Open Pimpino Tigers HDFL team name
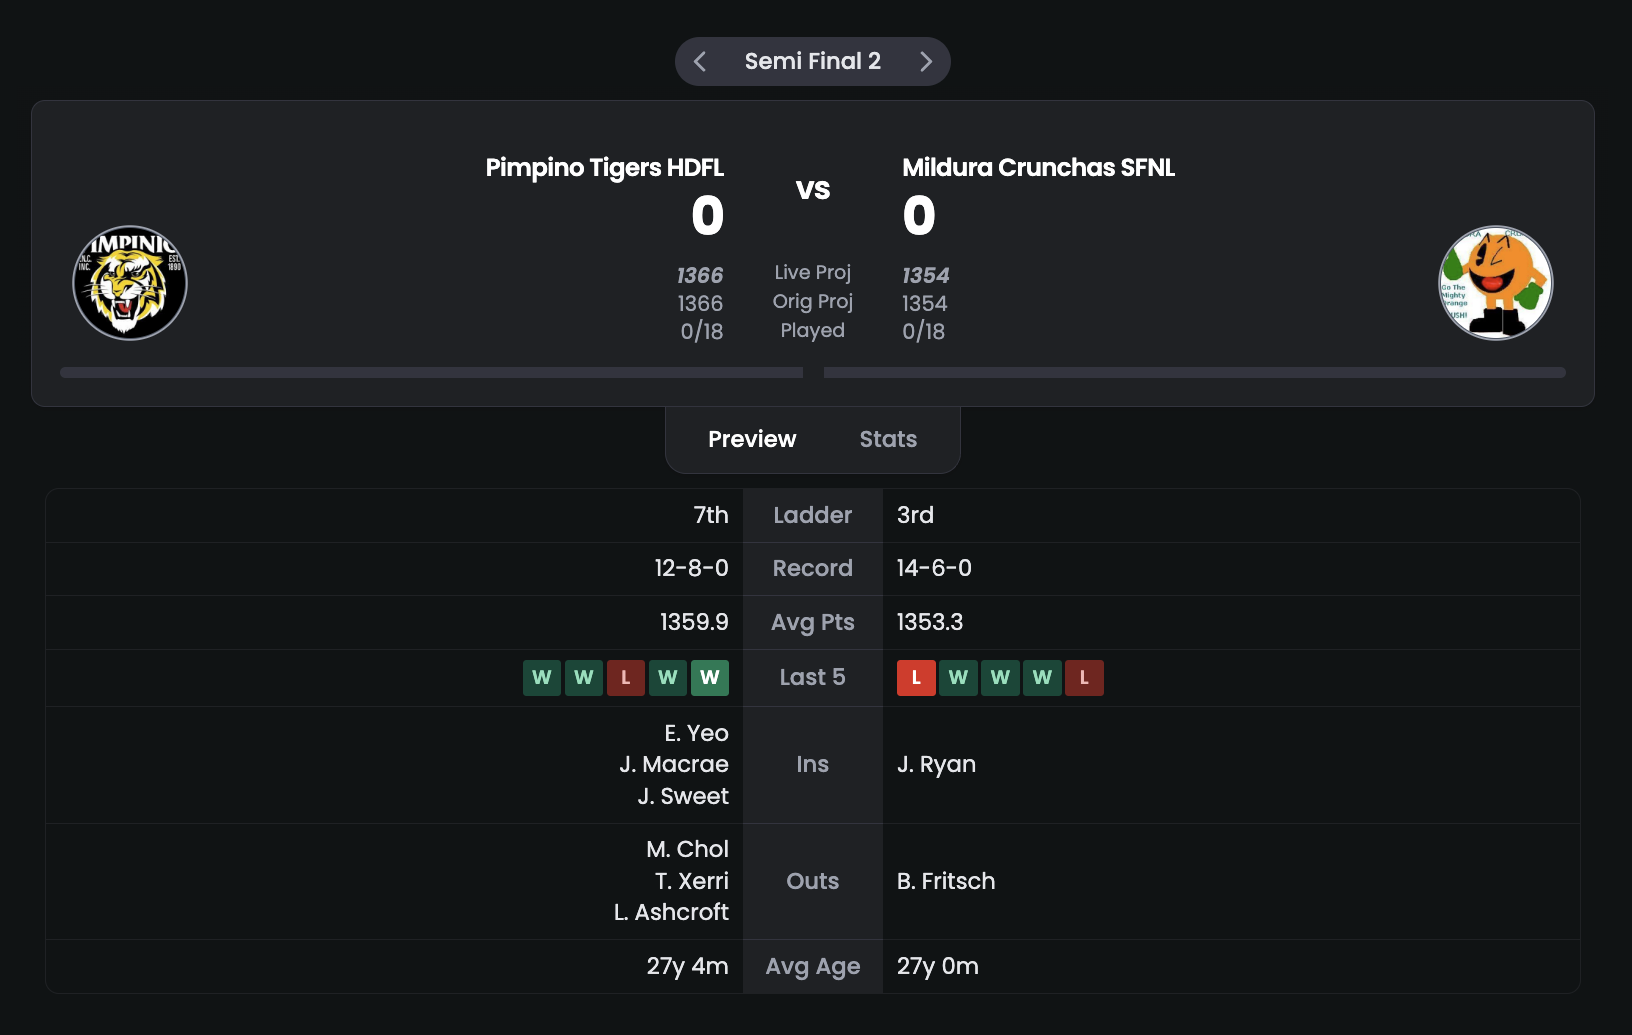 [605, 167]
